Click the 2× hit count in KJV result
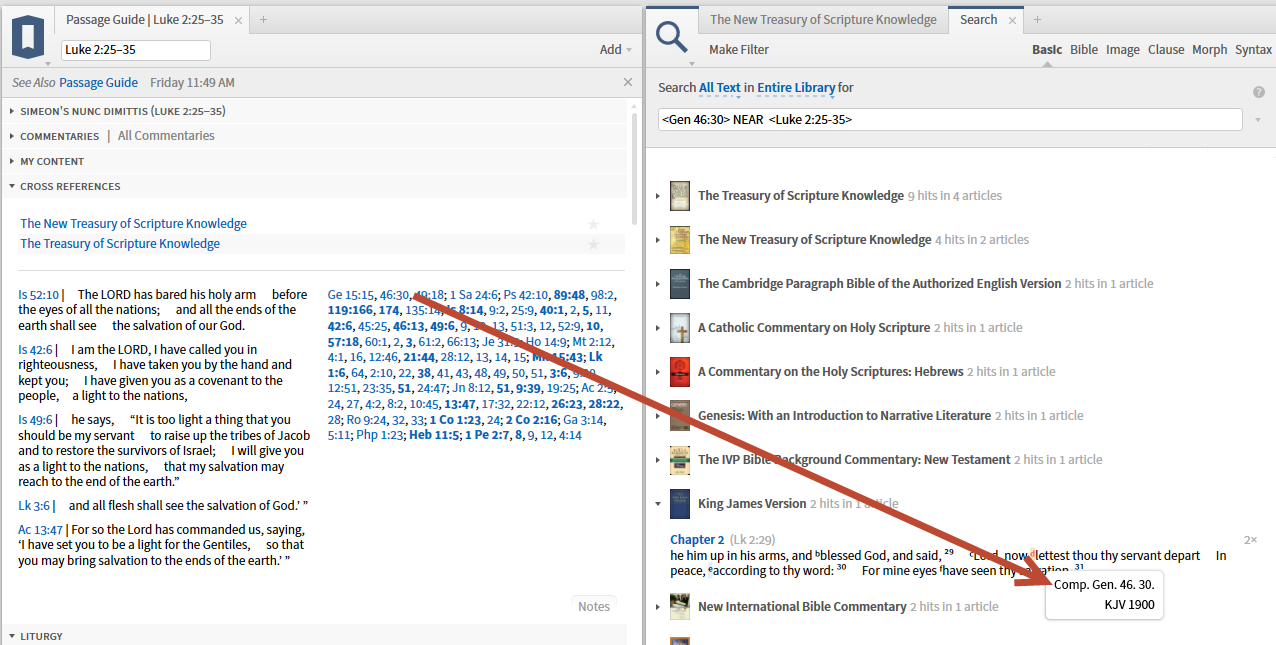 click(x=1250, y=540)
